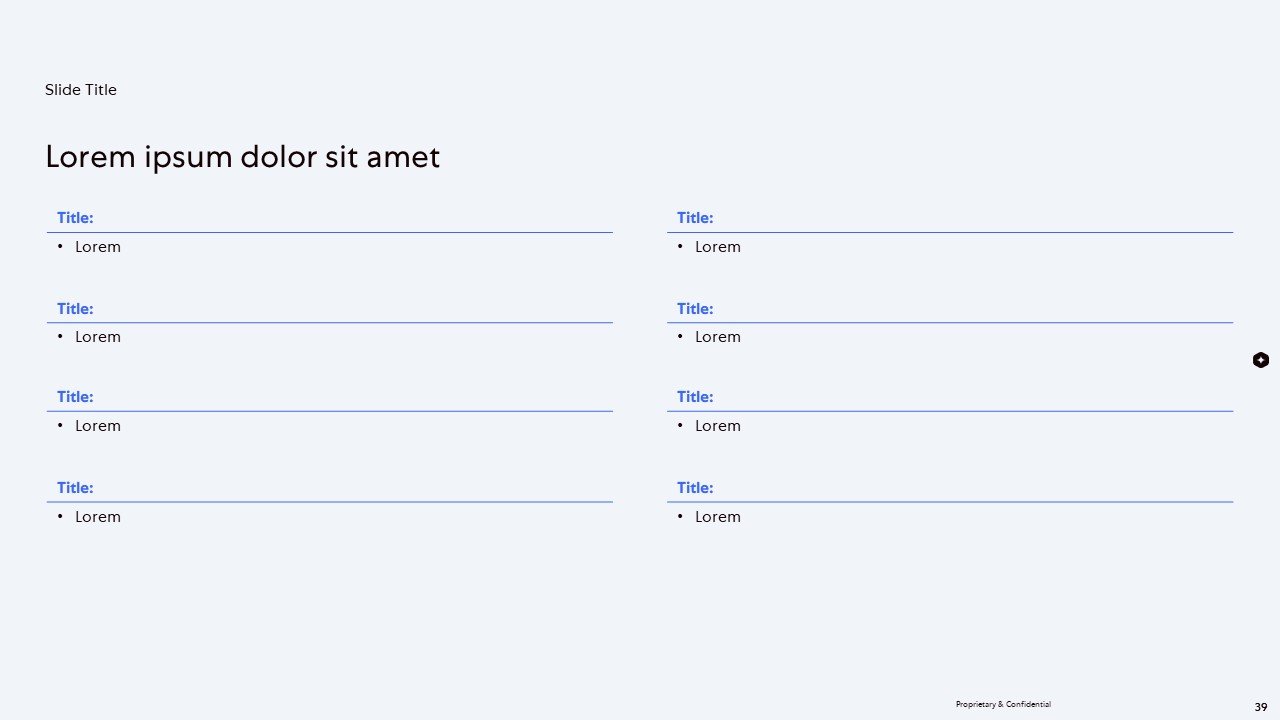Select first 'Lorem' bullet in right column
Image resolution: width=1280 pixels, height=720 pixels.
pos(718,247)
